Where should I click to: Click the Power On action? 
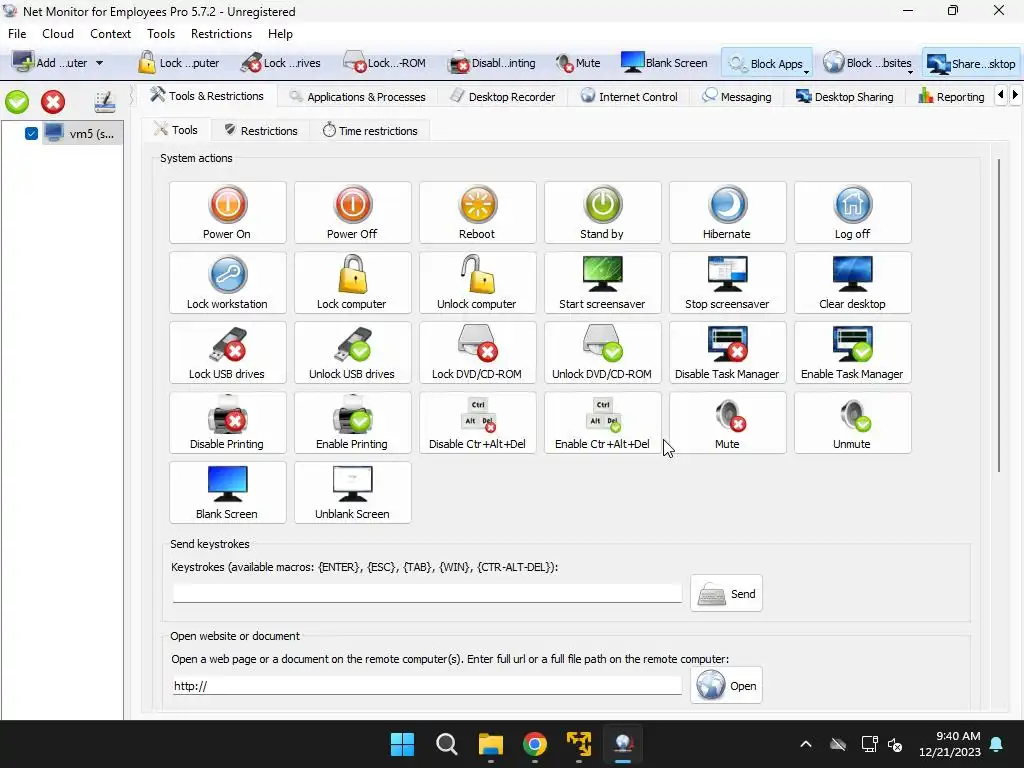click(x=227, y=213)
